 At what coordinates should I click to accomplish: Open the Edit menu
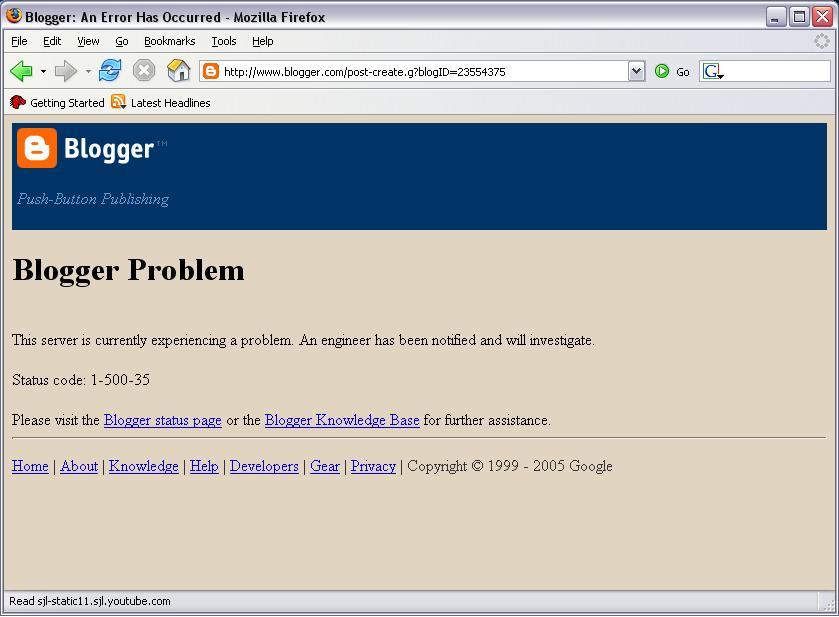(52, 41)
